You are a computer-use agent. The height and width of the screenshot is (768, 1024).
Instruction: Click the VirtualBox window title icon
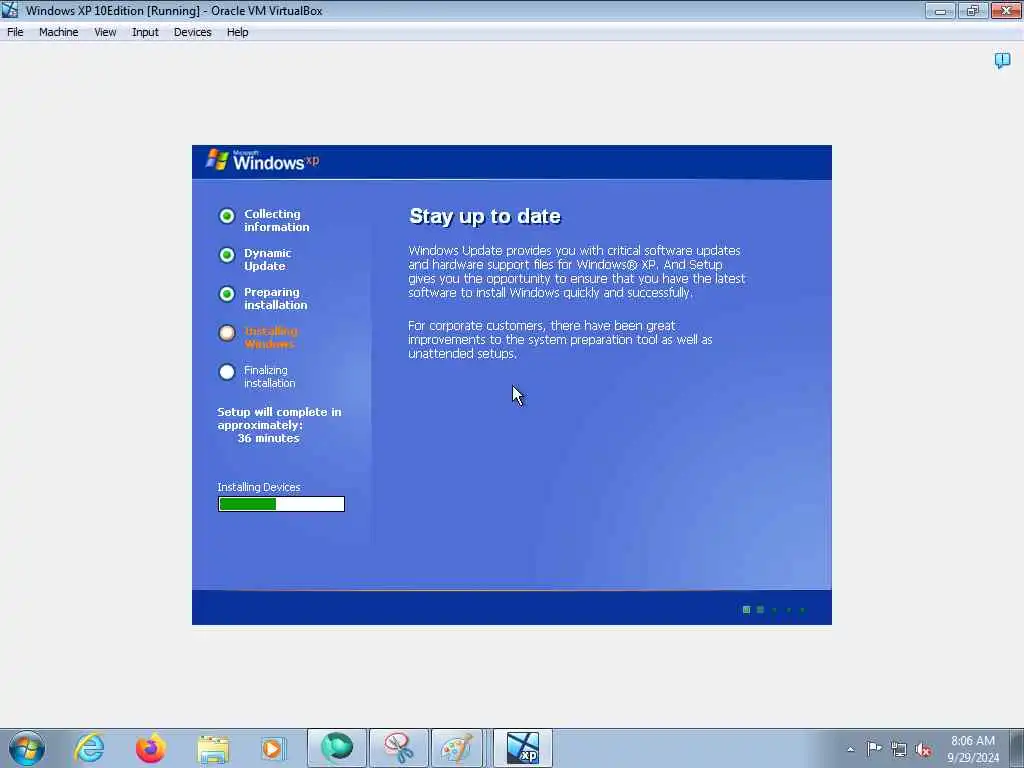coord(10,10)
